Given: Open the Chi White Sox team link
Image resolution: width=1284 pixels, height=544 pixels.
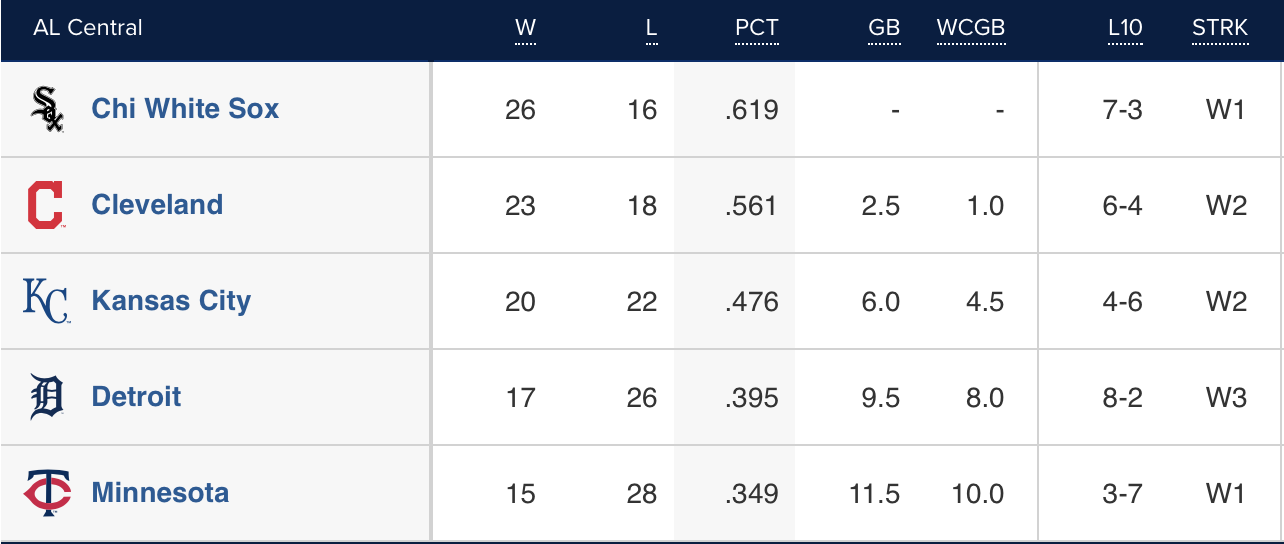Looking at the screenshot, I should (x=185, y=109).
